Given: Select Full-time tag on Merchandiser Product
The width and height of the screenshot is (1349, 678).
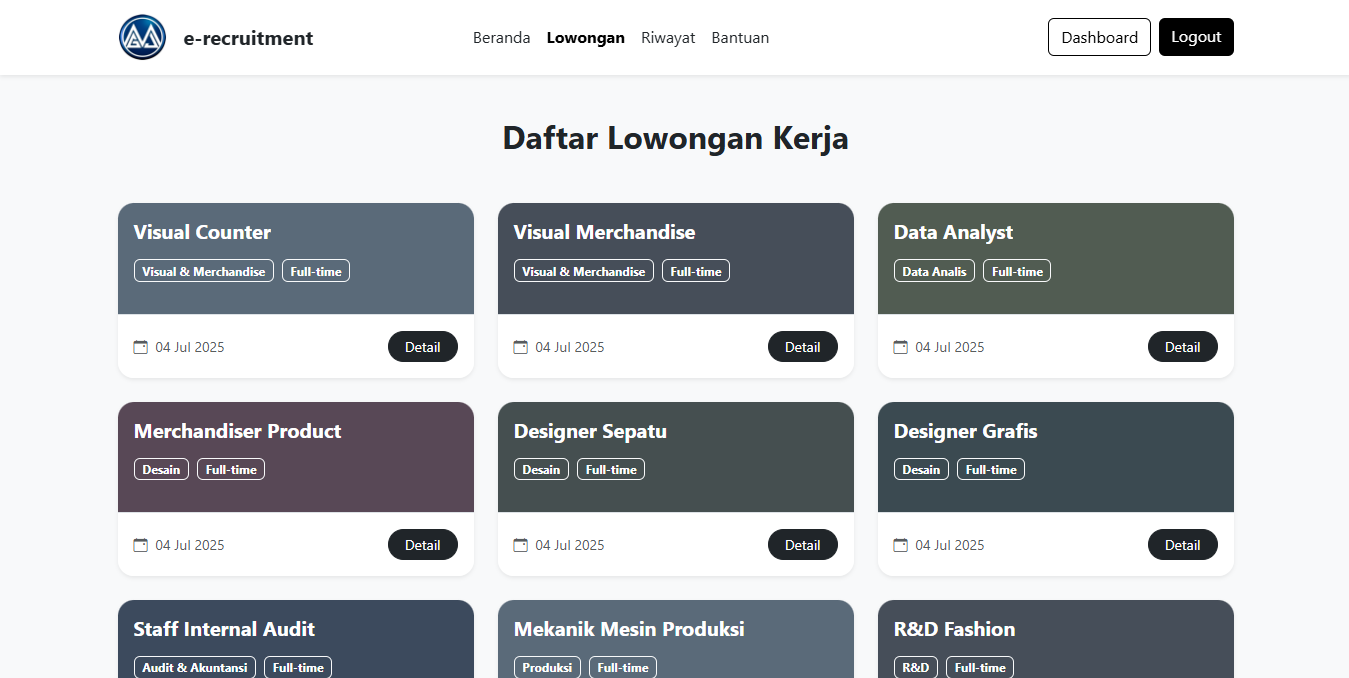Looking at the screenshot, I should (x=231, y=469).
